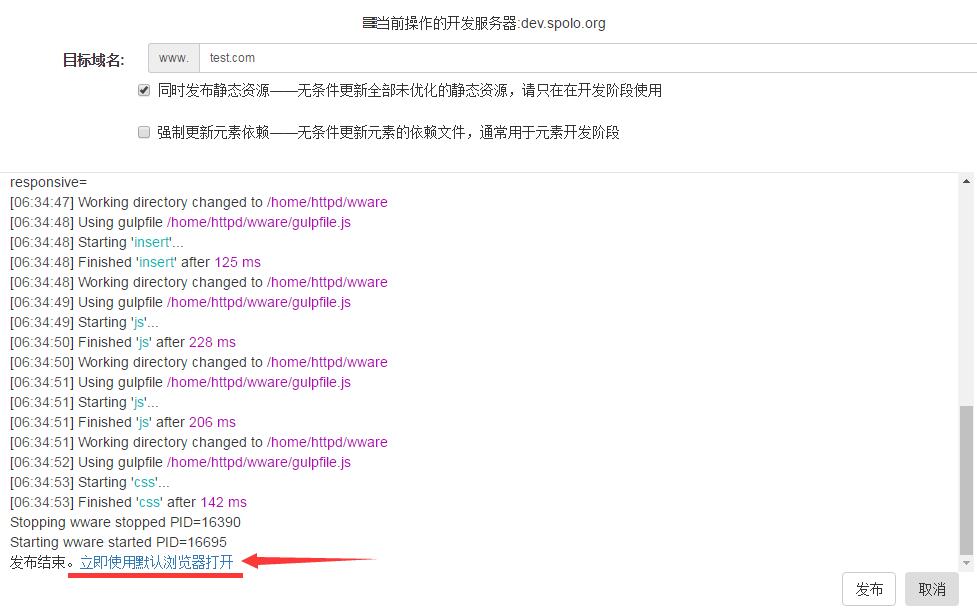Screen dimensions: 977x611
Task: Click the [06:34:49] Using gulpfile line
Action: click(181, 302)
